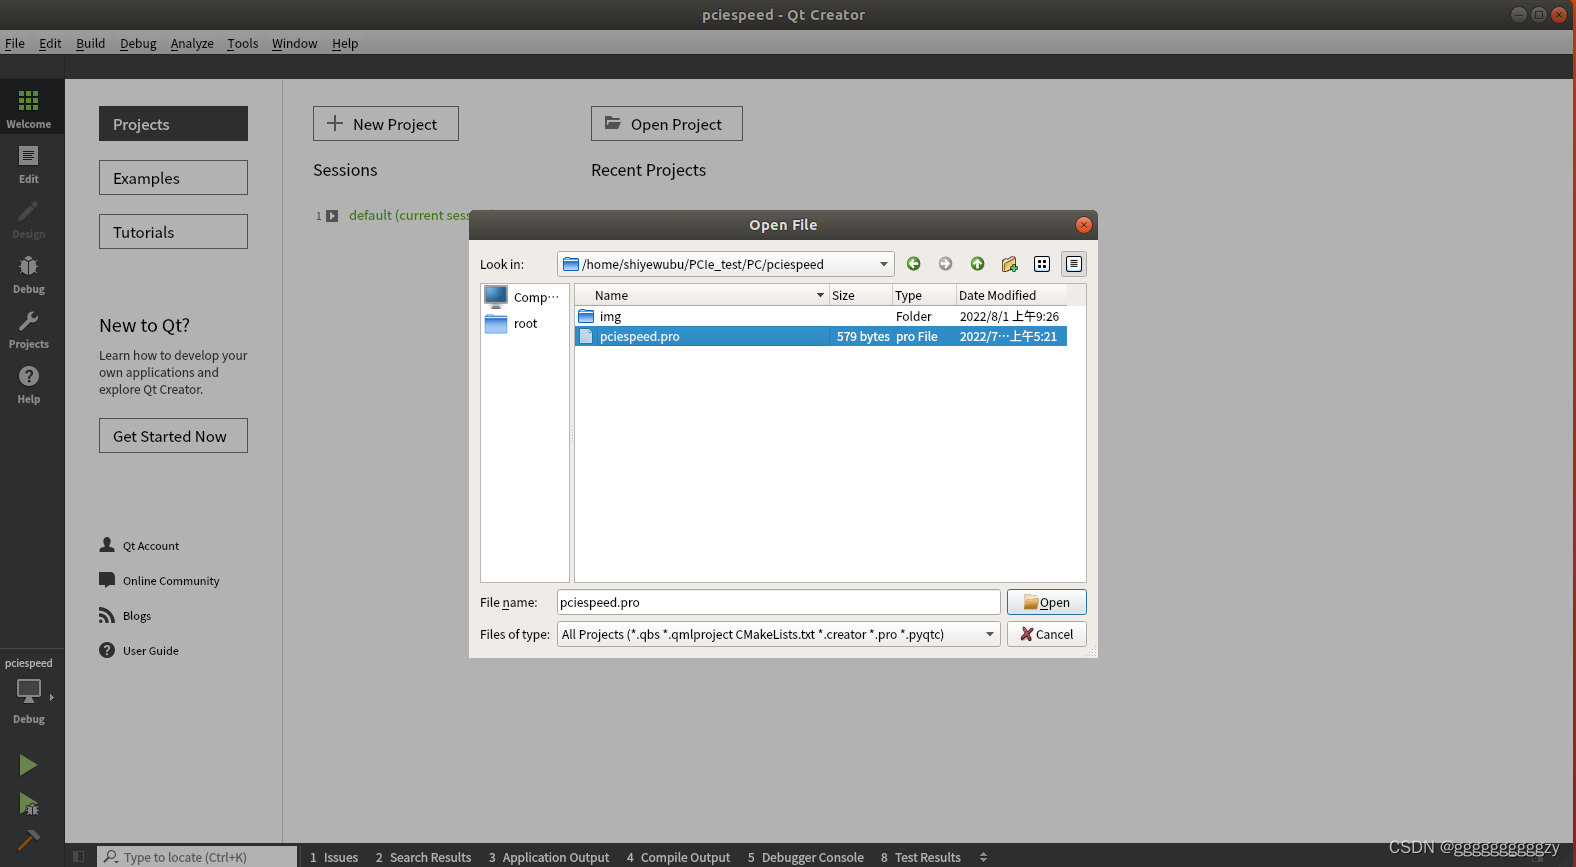Open Compile Output pane
Viewport: 1576px width, 867px height.
point(678,857)
